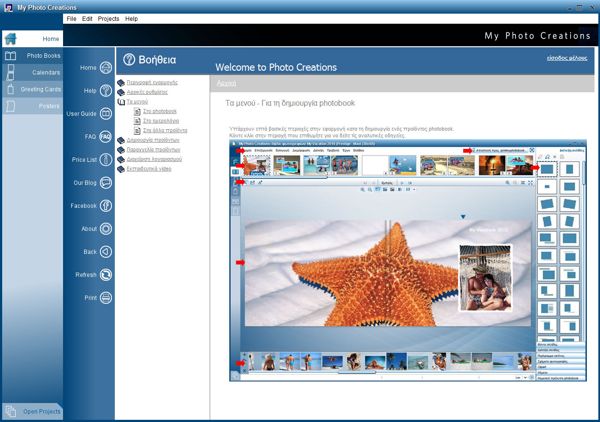Open the Projects menu
600x422 pixels.
108,19
